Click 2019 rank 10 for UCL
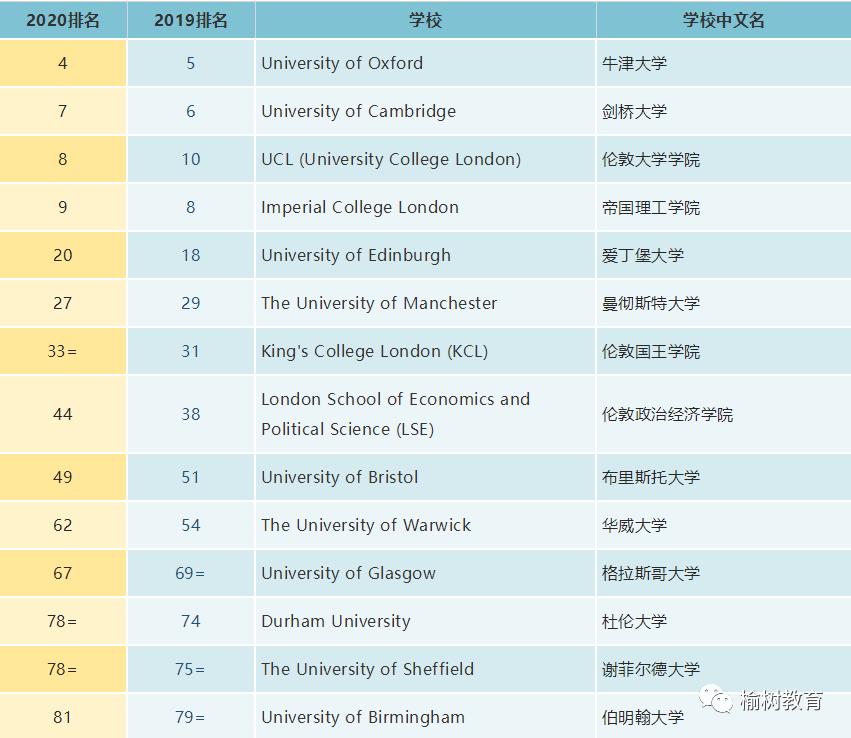The image size is (851, 738). tap(191, 159)
